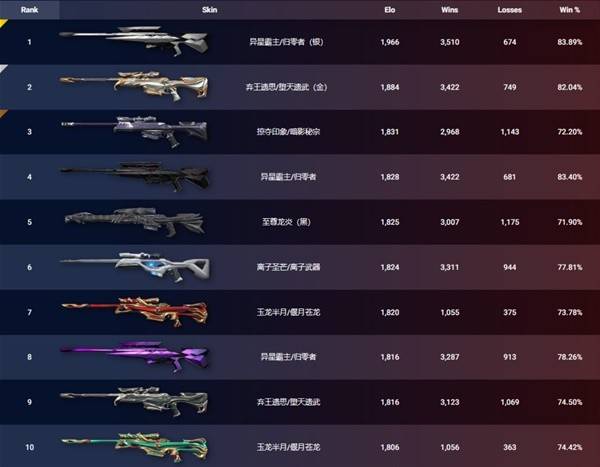This screenshot has height=467, width=600.
Task: Choose the black dragon sniper skin ranked 5
Action: pyautogui.click(x=134, y=222)
